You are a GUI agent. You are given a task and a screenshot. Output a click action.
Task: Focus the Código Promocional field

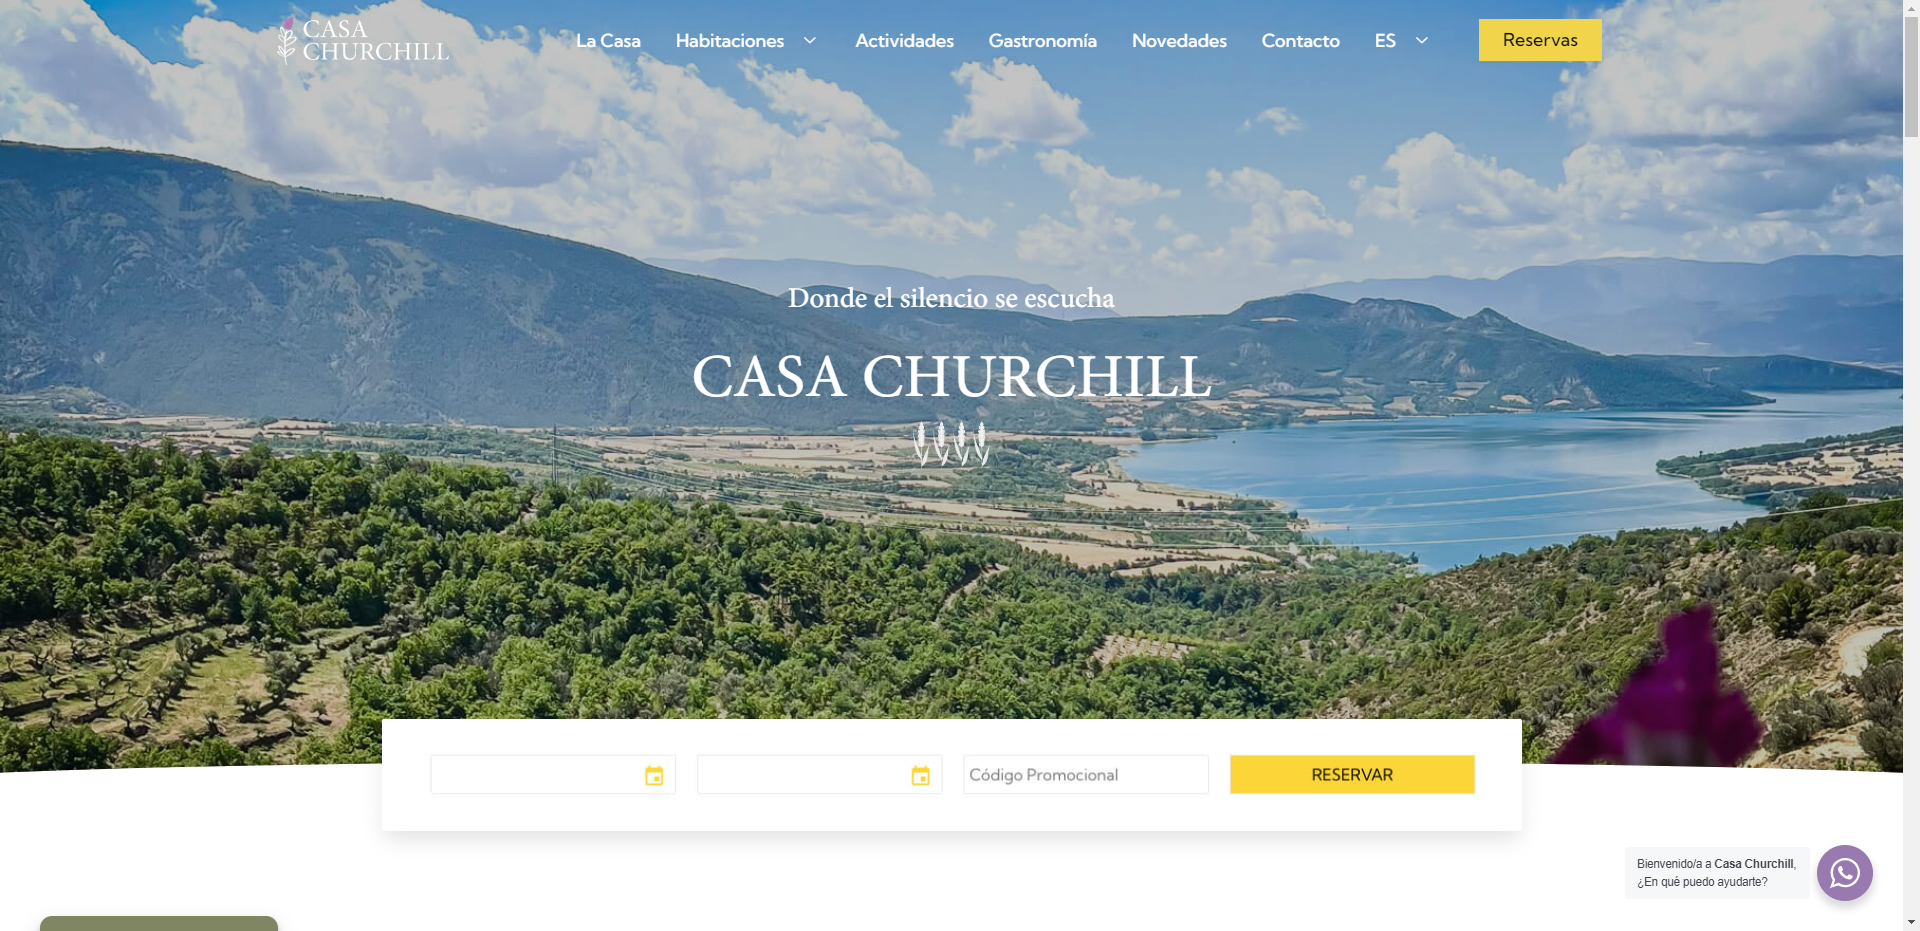pyautogui.click(x=1086, y=775)
